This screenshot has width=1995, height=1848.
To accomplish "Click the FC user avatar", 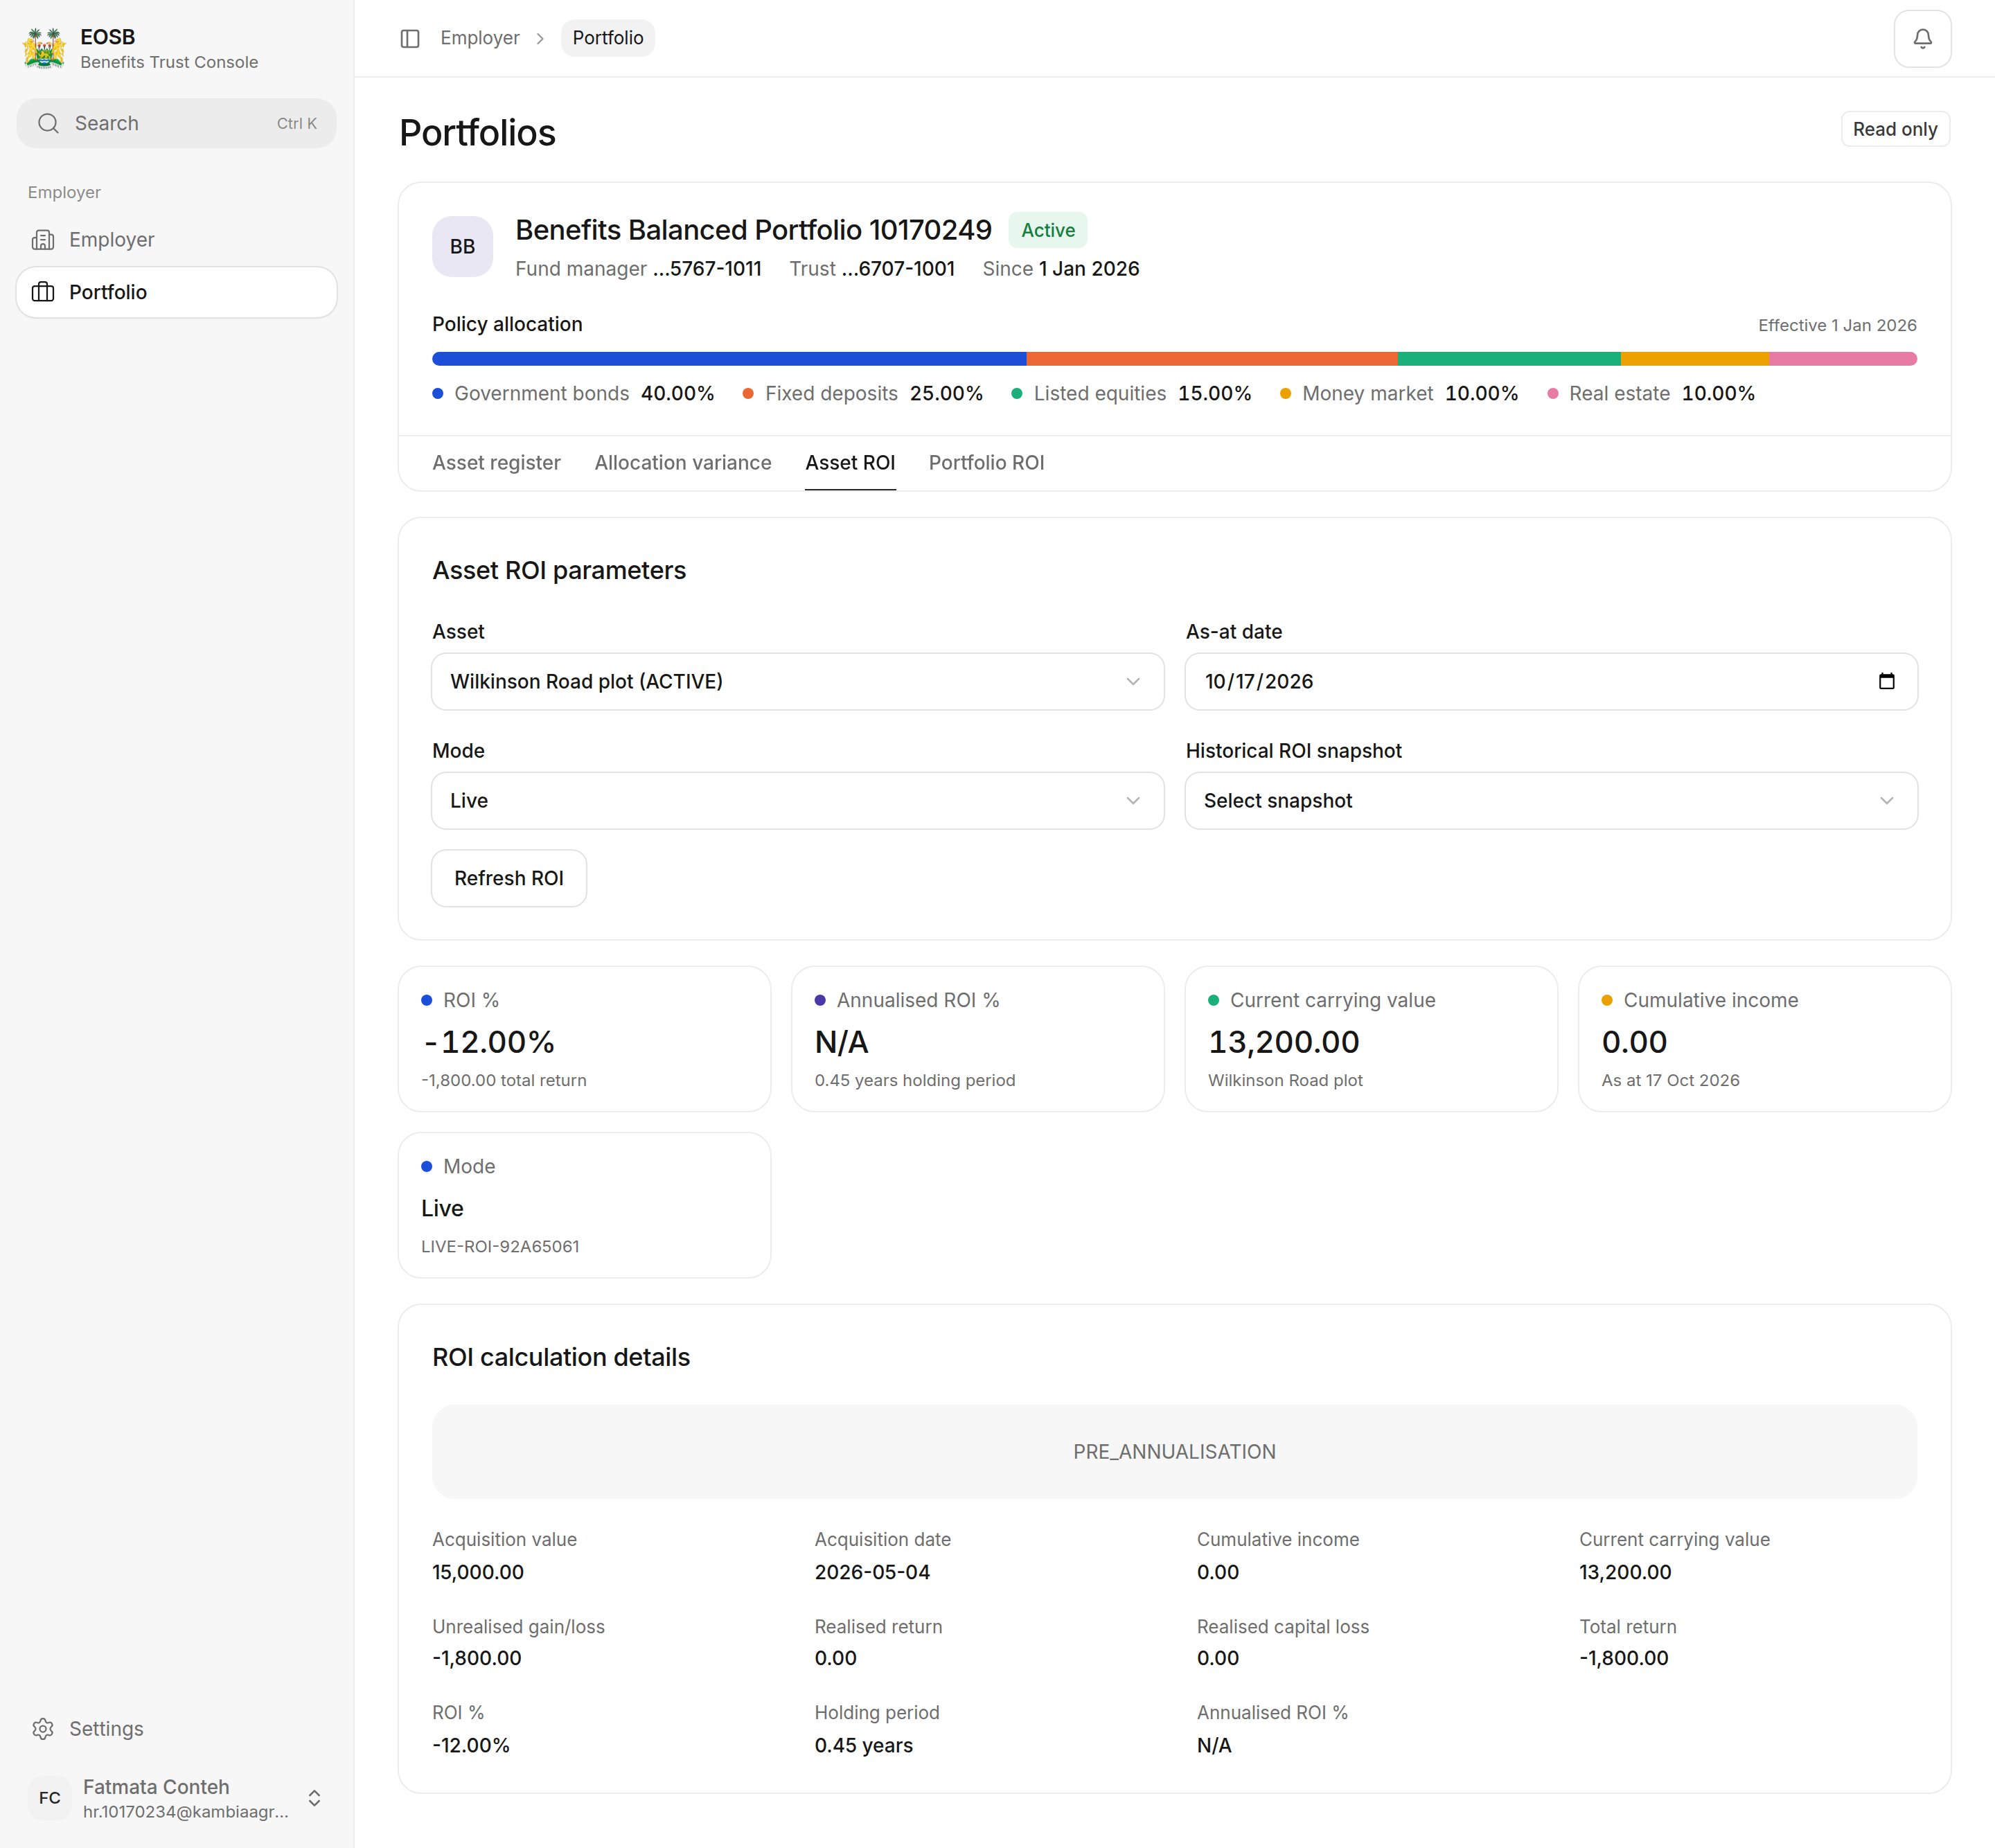I will (50, 1798).
